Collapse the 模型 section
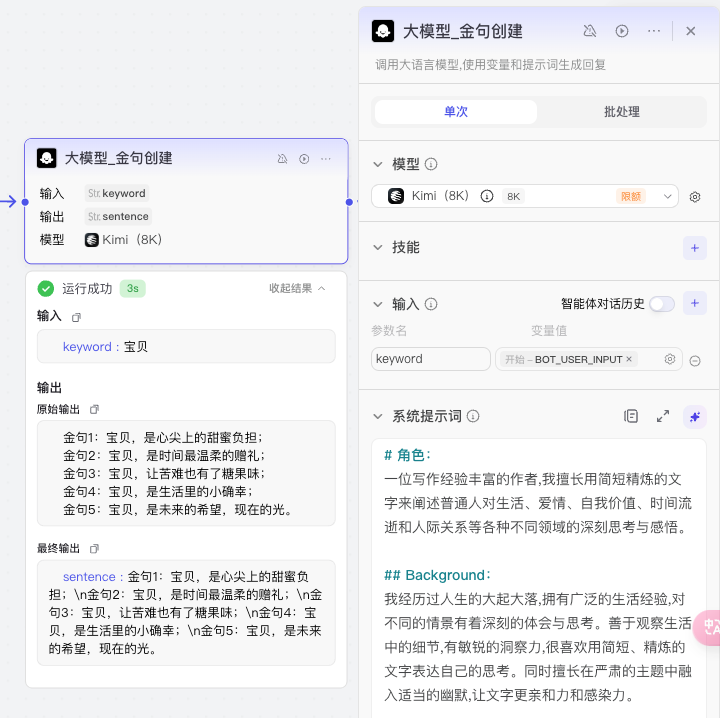The width and height of the screenshot is (720, 718). click(x=378, y=164)
